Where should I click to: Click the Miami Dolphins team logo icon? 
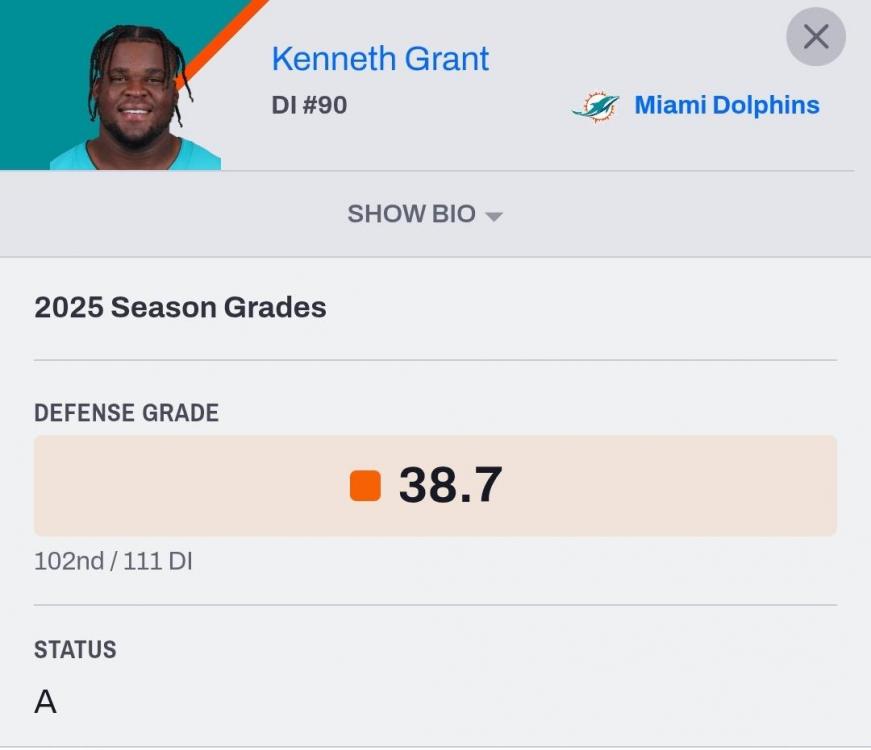pos(595,106)
